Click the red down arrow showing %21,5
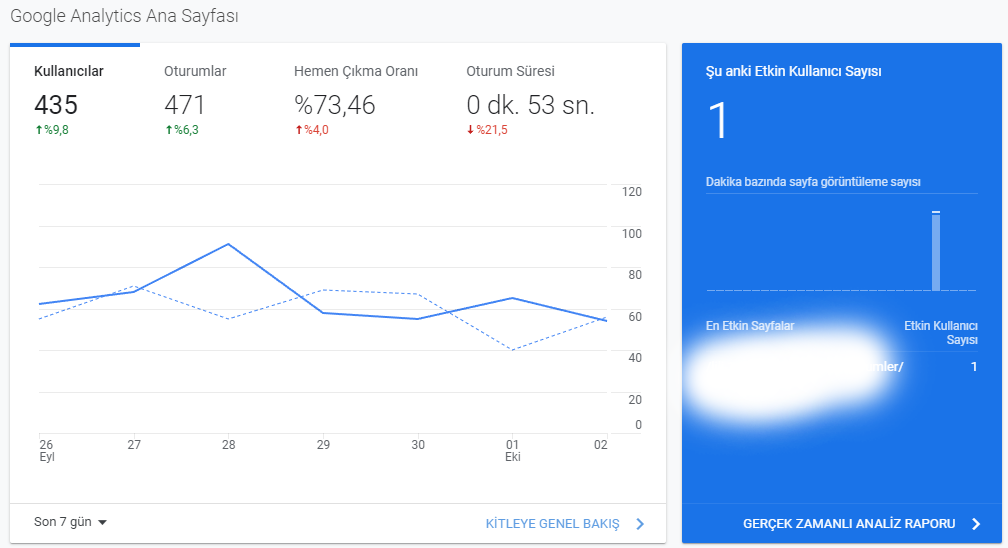 471,130
